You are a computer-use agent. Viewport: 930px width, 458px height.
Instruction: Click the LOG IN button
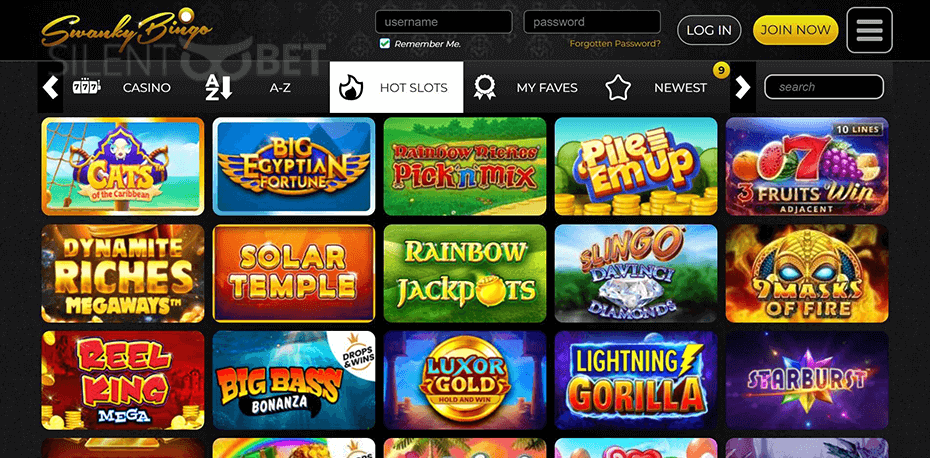(x=709, y=30)
